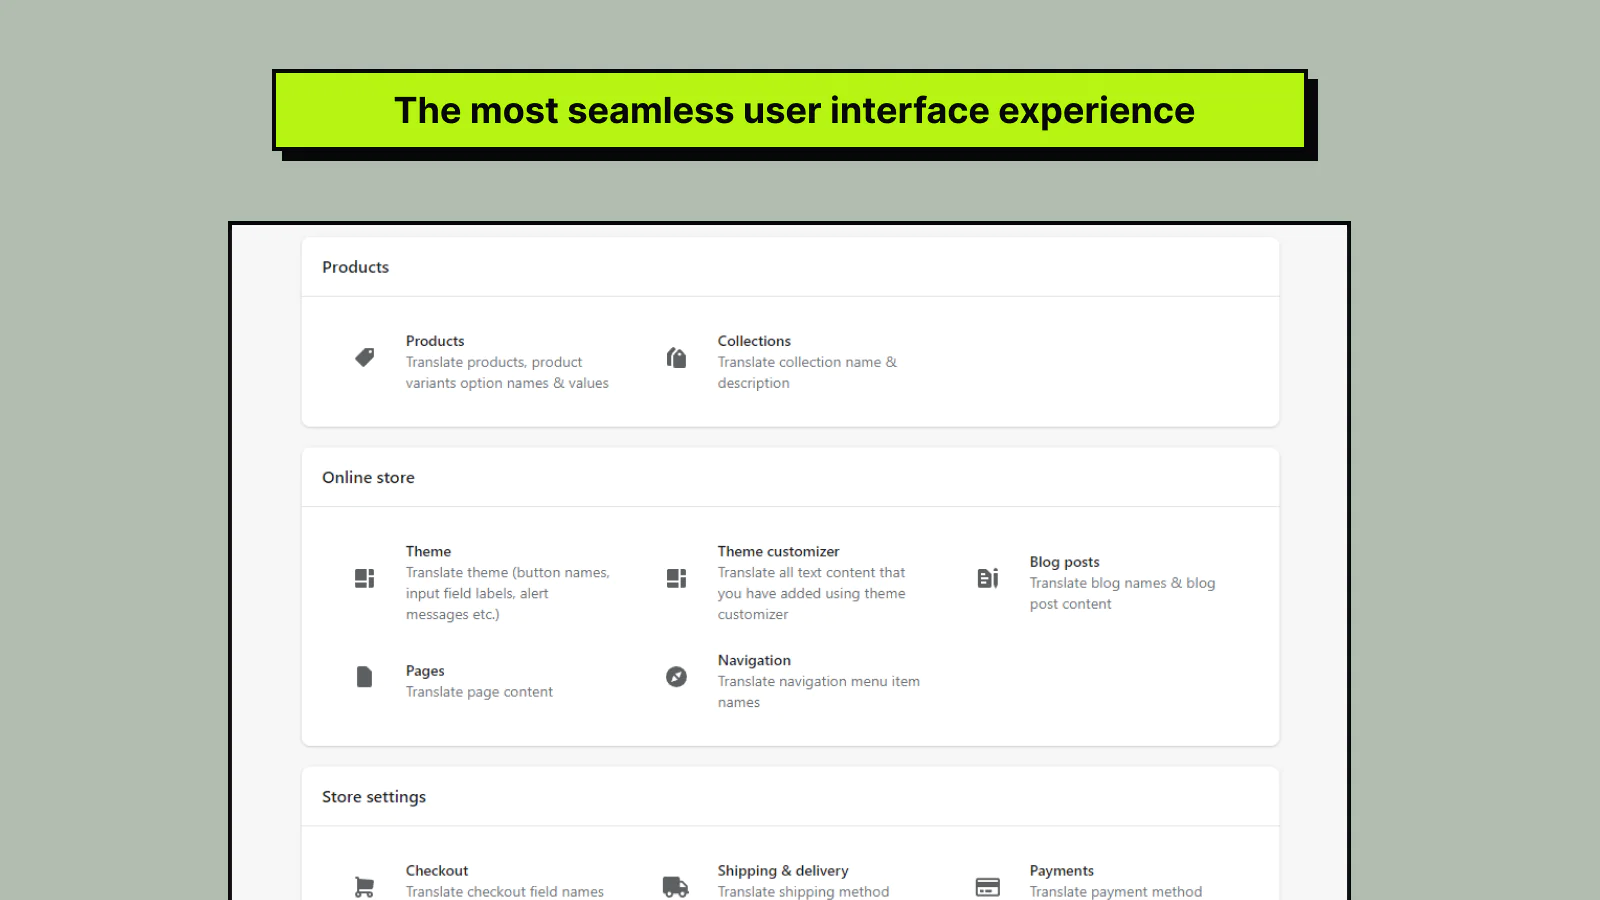Open Checkout field translation
The width and height of the screenshot is (1600, 900).
point(437,871)
